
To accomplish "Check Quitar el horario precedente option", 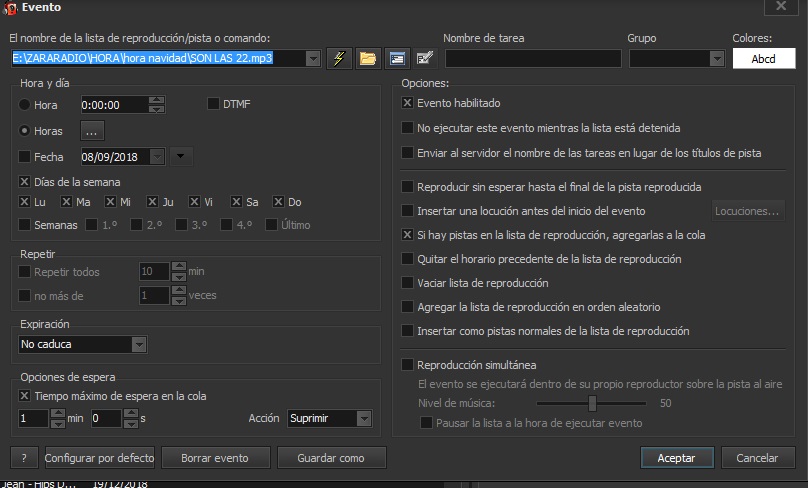I will 407,258.
